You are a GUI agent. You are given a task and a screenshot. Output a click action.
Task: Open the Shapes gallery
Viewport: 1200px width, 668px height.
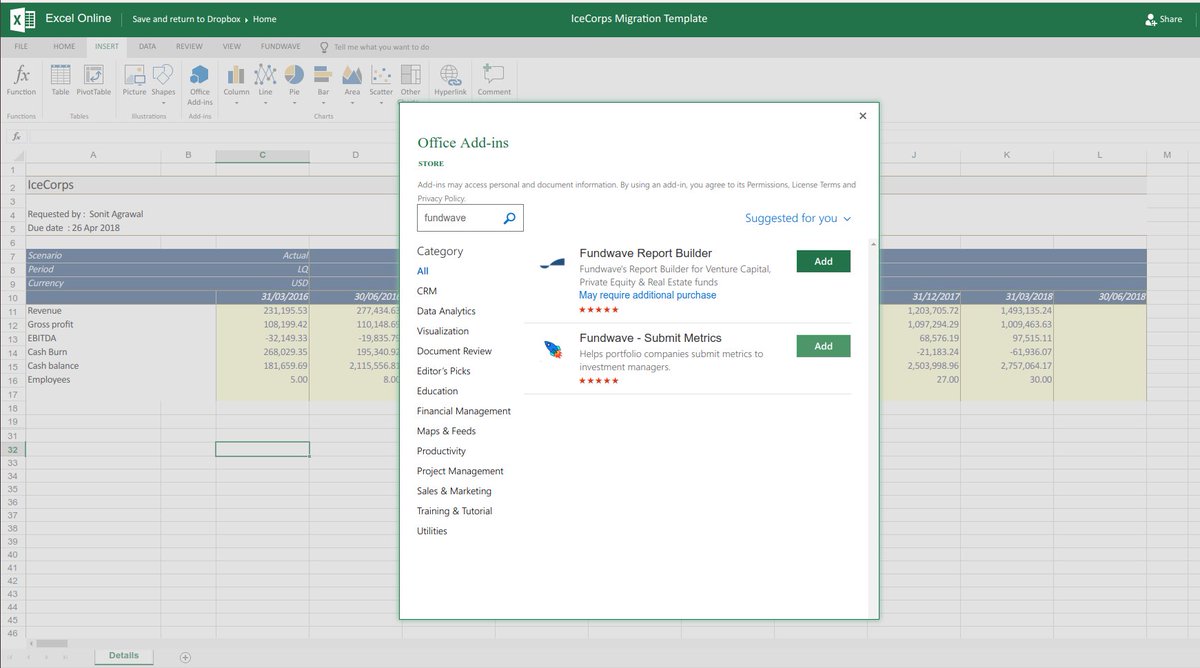[163, 84]
